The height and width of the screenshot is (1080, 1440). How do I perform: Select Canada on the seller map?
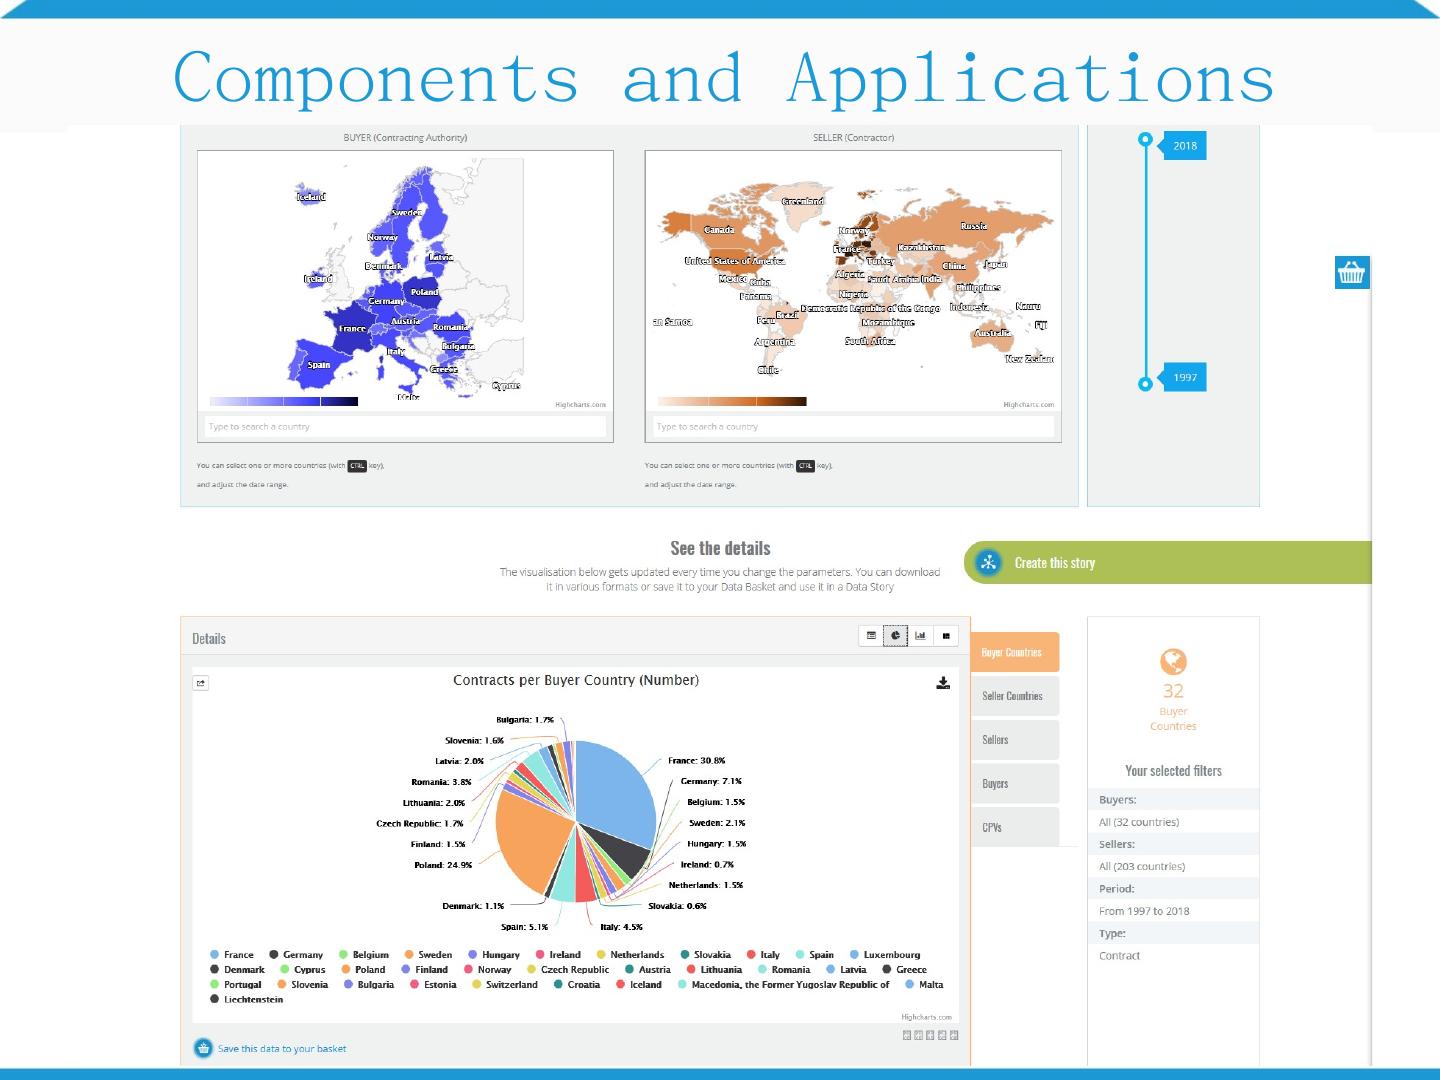[x=719, y=230]
